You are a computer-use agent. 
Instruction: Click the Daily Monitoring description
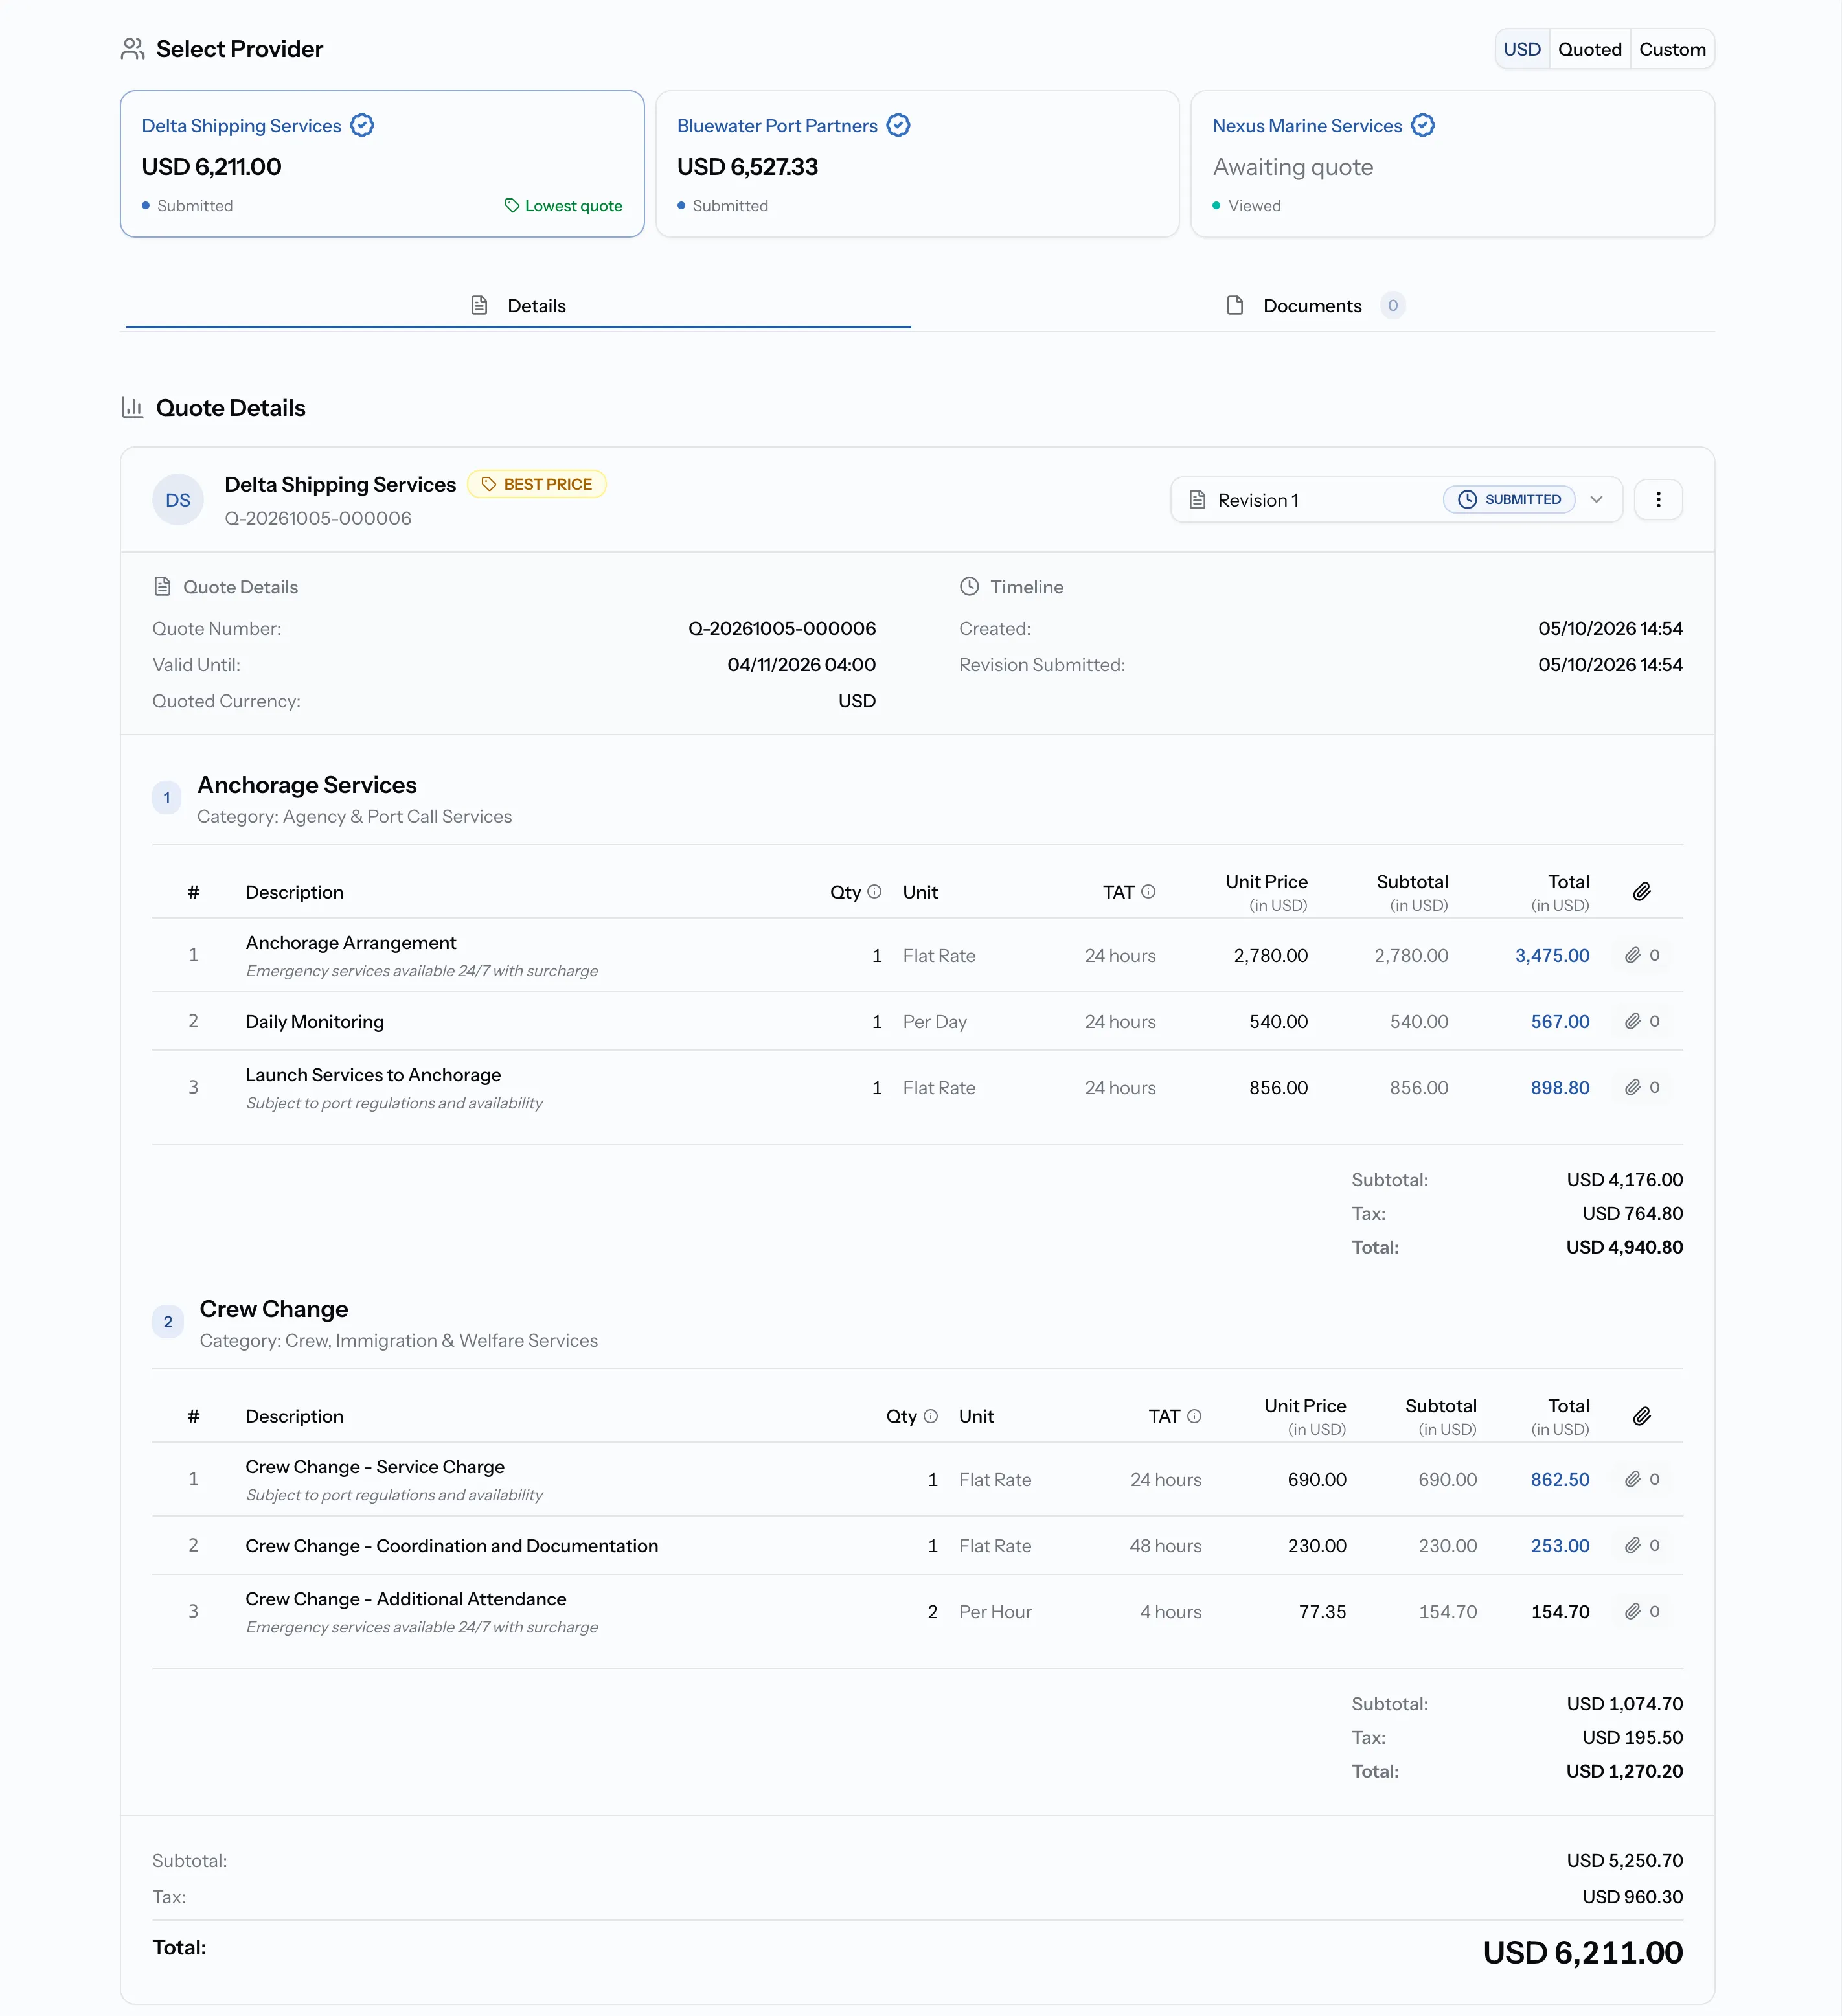click(314, 1021)
